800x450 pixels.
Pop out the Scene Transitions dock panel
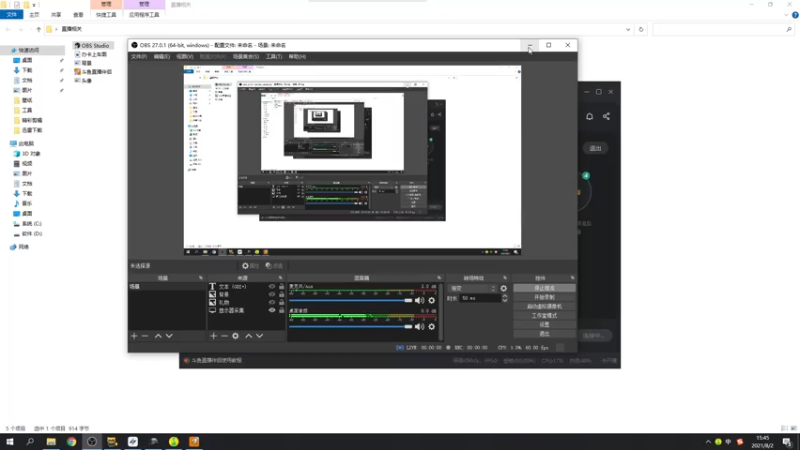coord(505,278)
